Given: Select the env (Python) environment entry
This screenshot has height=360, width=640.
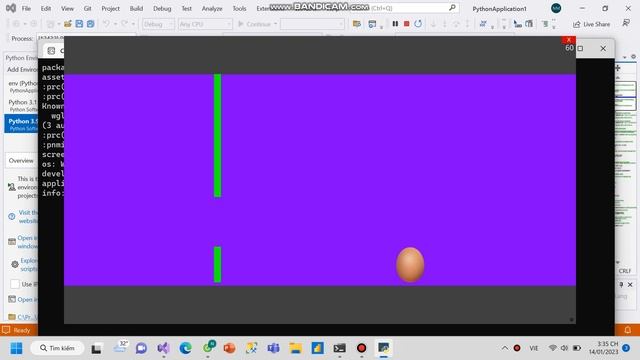Looking at the screenshot, I should pos(22,86).
